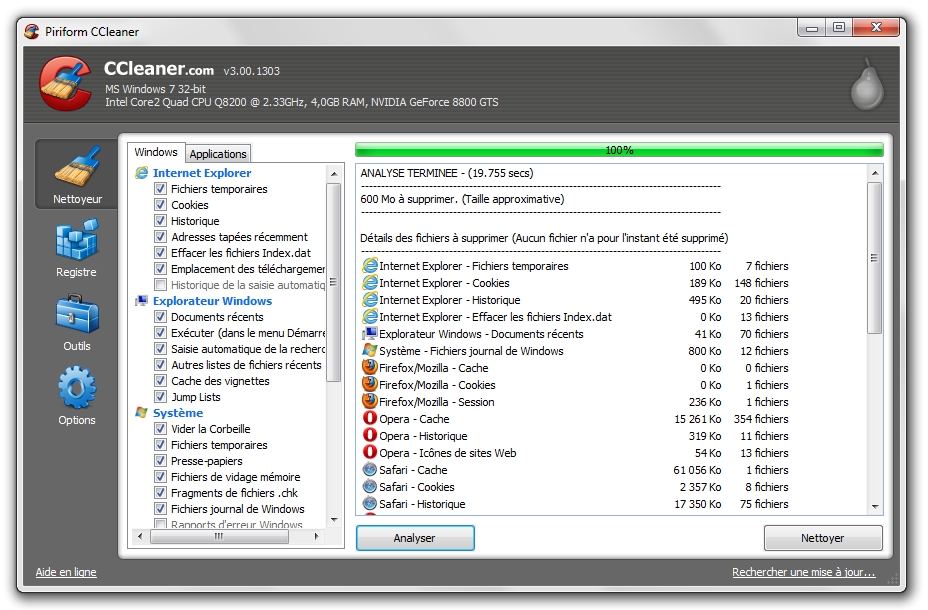Uncheck Internet Explorer Fichiers temporaires

click(x=160, y=189)
